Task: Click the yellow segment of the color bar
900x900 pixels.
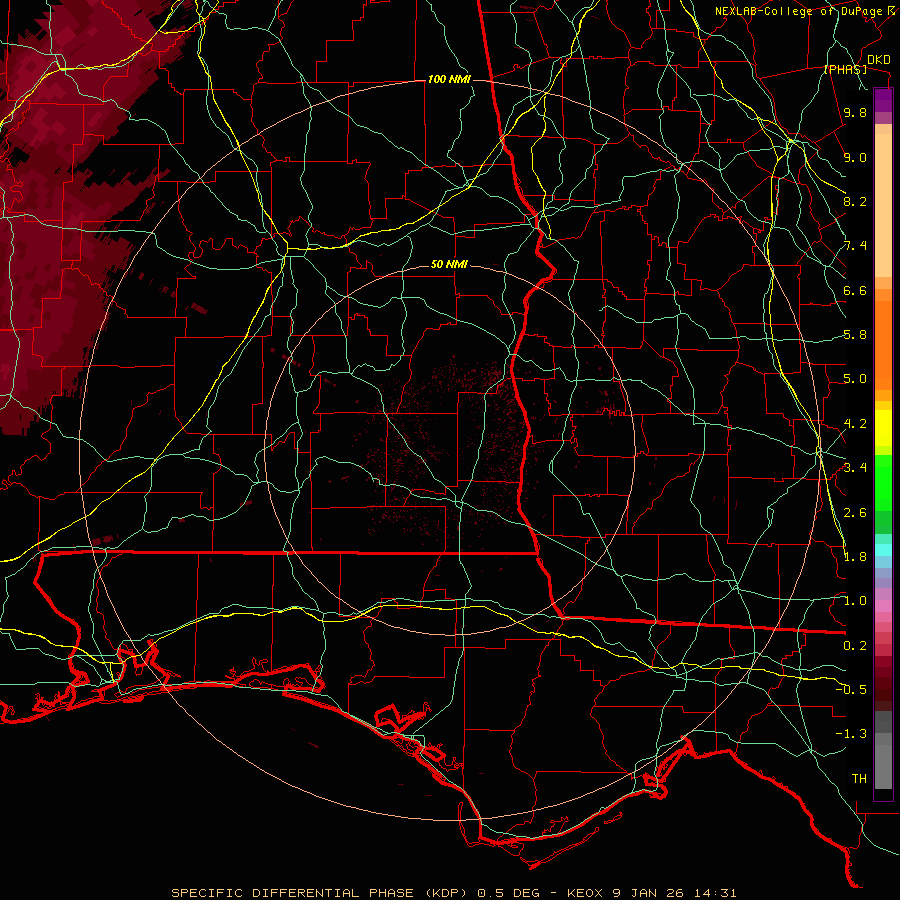Action: pyautogui.click(x=883, y=428)
